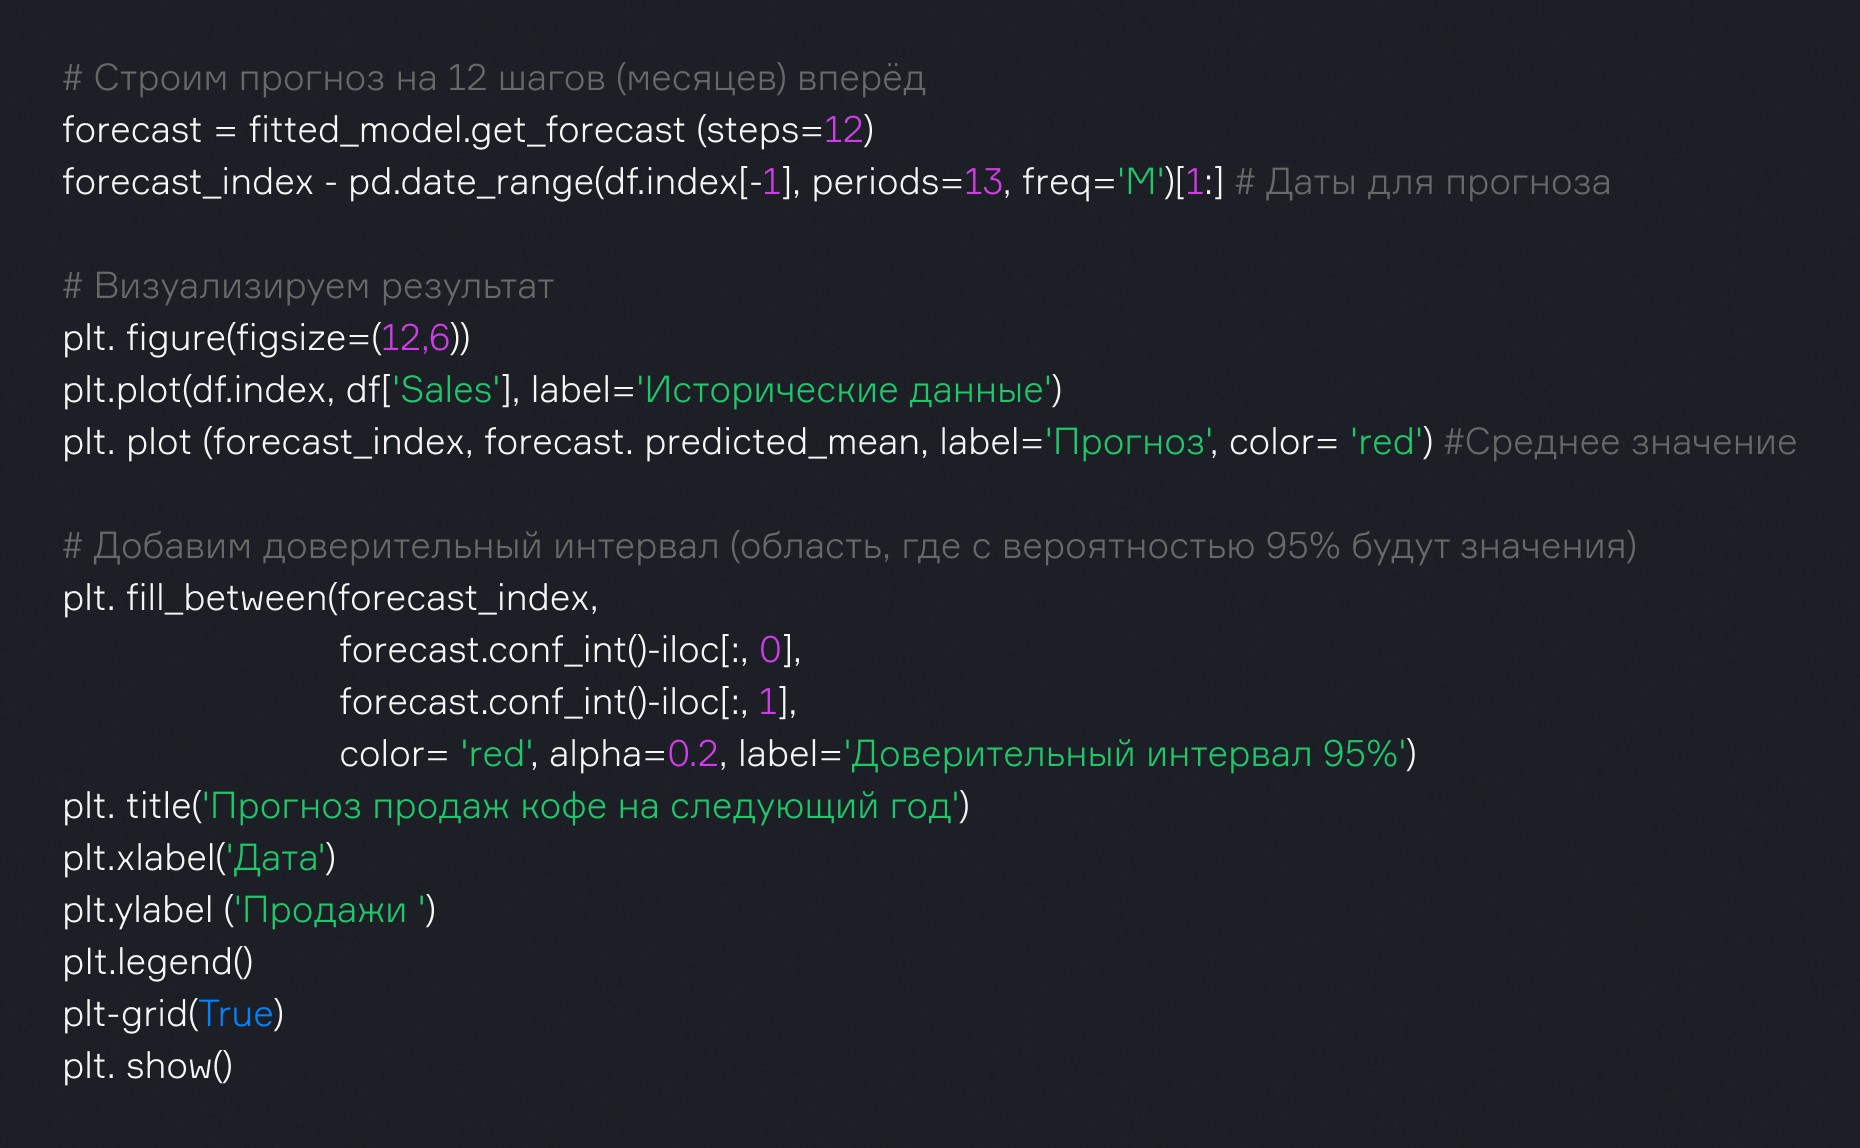This screenshot has width=1860, height=1148.
Task: Click 'fill_between' function name
Action: [226, 598]
